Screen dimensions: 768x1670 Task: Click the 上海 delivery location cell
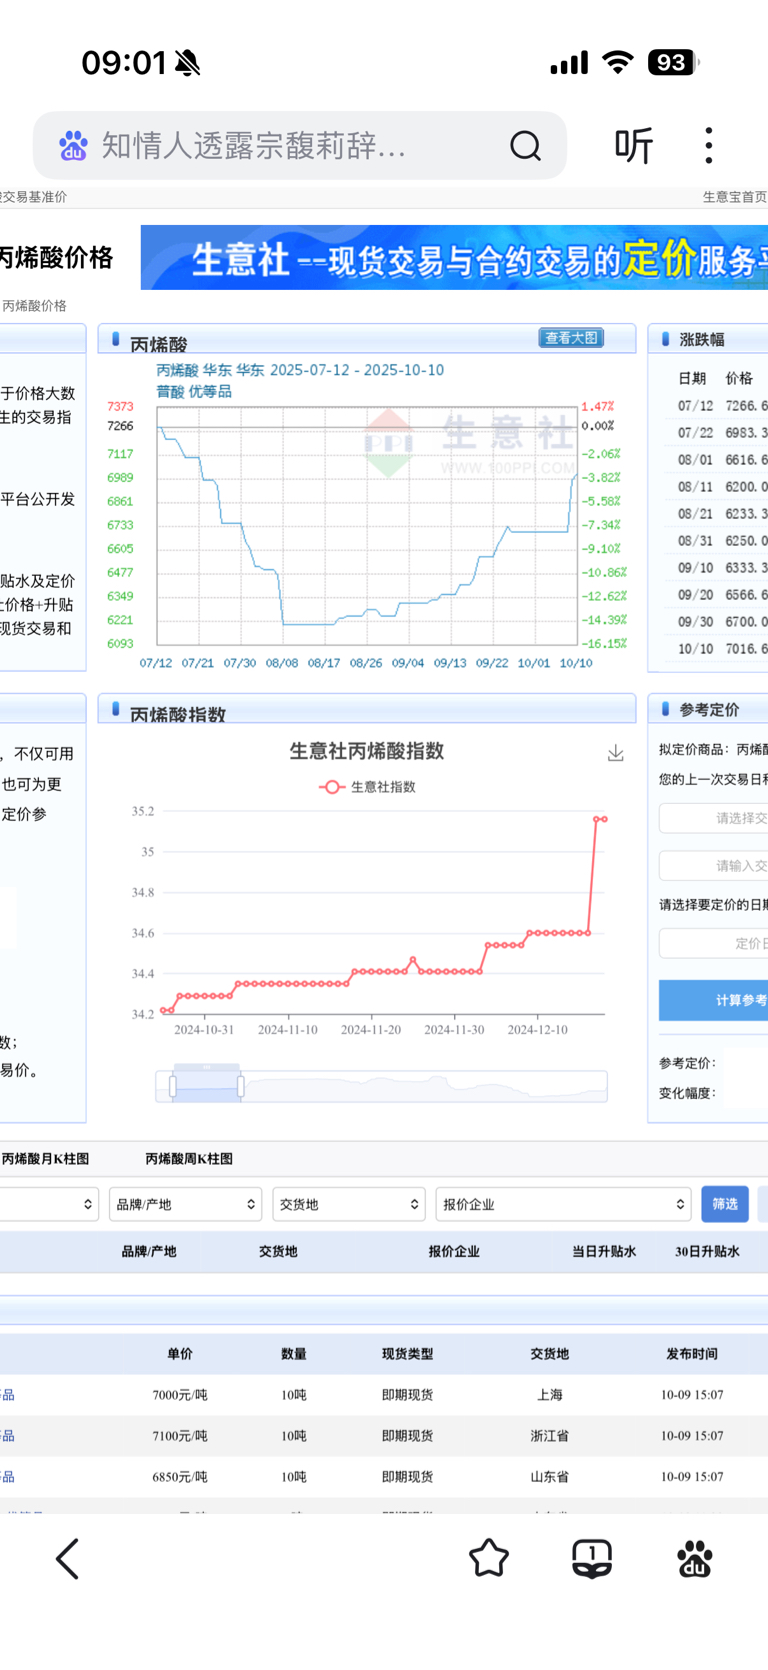550,1395
